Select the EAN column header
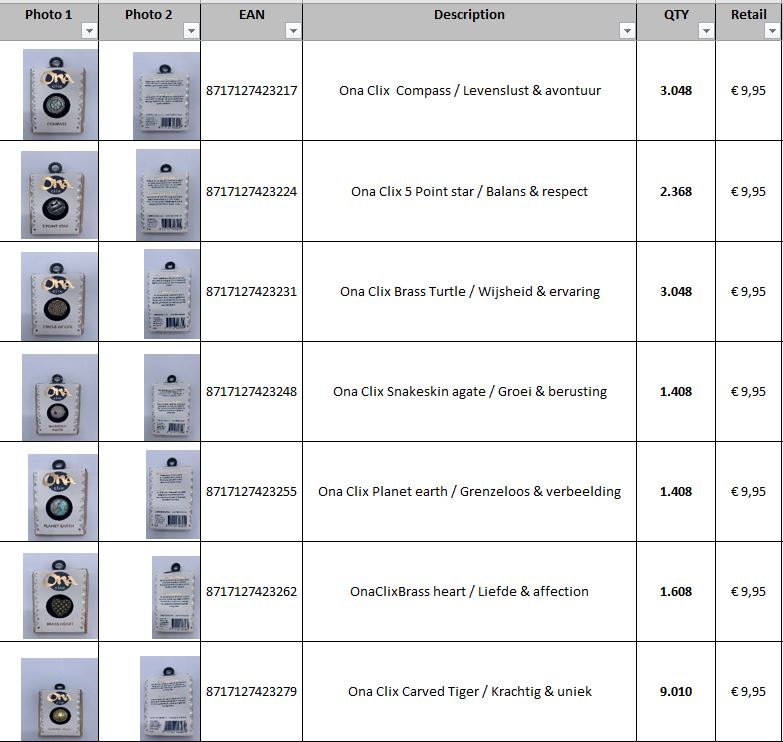The height and width of the screenshot is (742, 783). pos(252,21)
